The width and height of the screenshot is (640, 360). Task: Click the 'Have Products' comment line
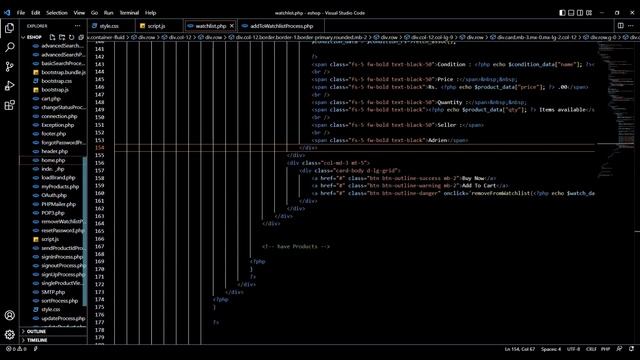coord(296,247)
